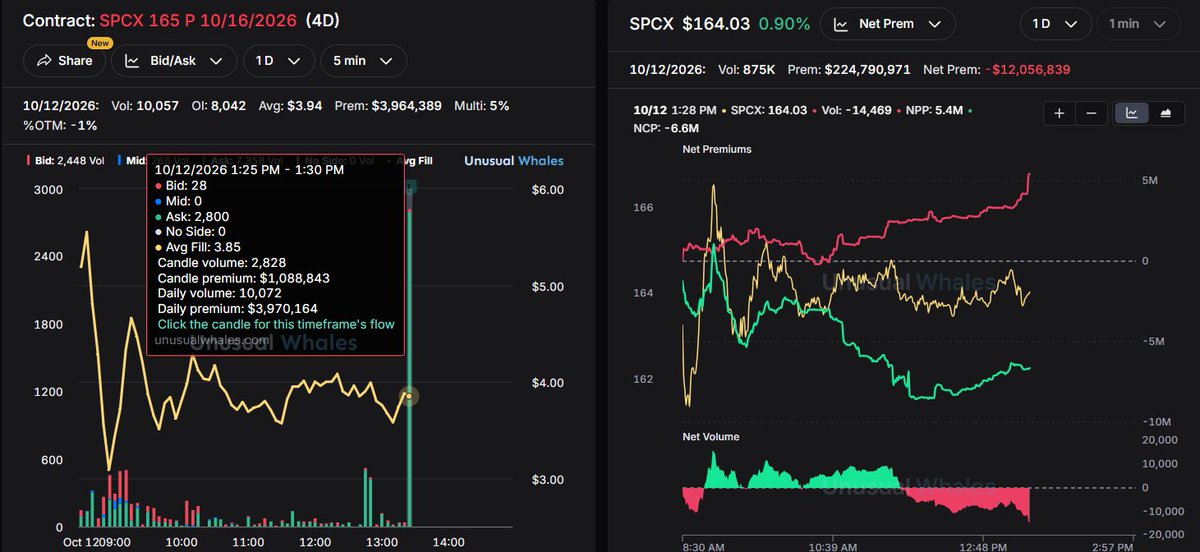Viewport: 1200px width, 552px height.
Task: Open the 5 min interval dropdown
Action: coord(363,60)
